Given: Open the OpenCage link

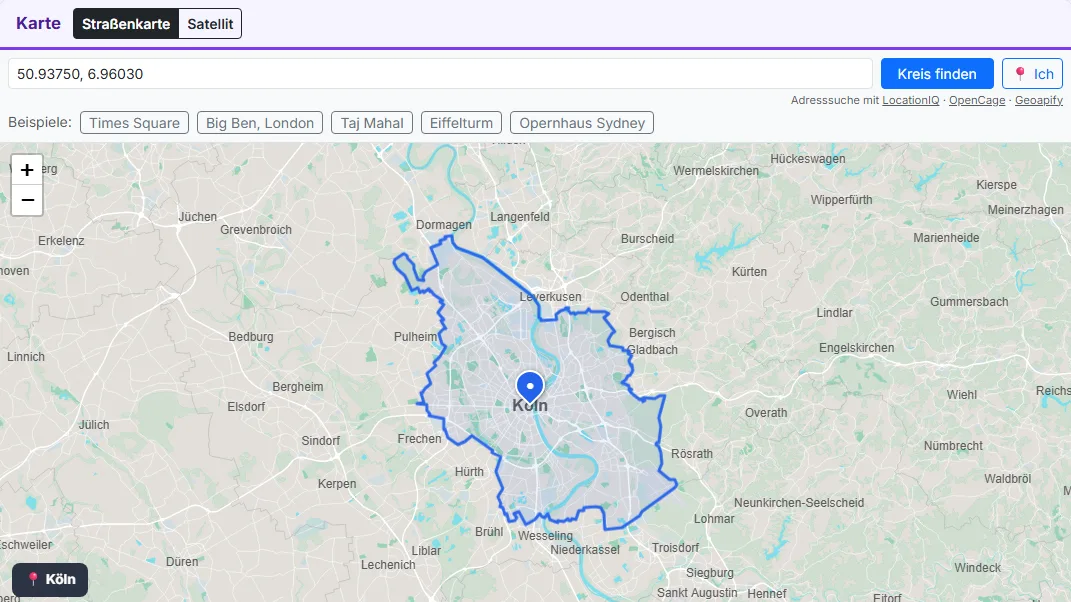Looking at the screenshot, I should click(977, 100).
